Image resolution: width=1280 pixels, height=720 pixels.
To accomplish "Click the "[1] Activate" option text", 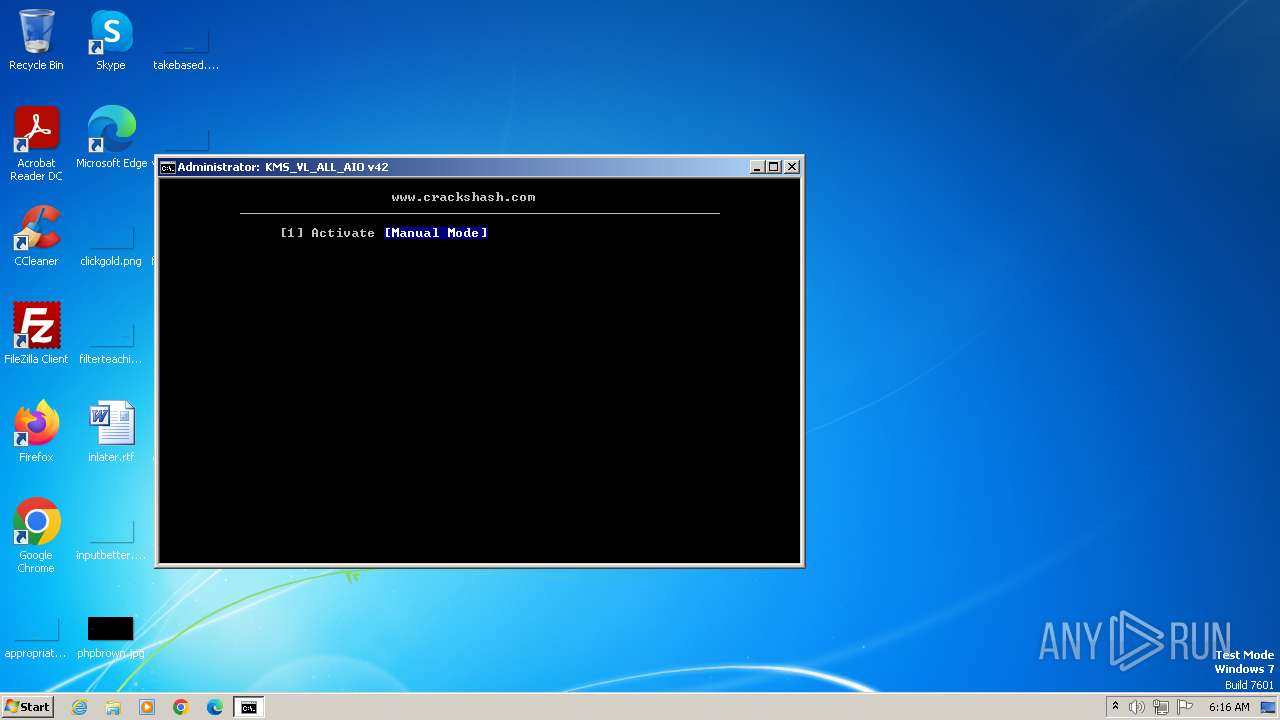I will [x=327, y=233].
